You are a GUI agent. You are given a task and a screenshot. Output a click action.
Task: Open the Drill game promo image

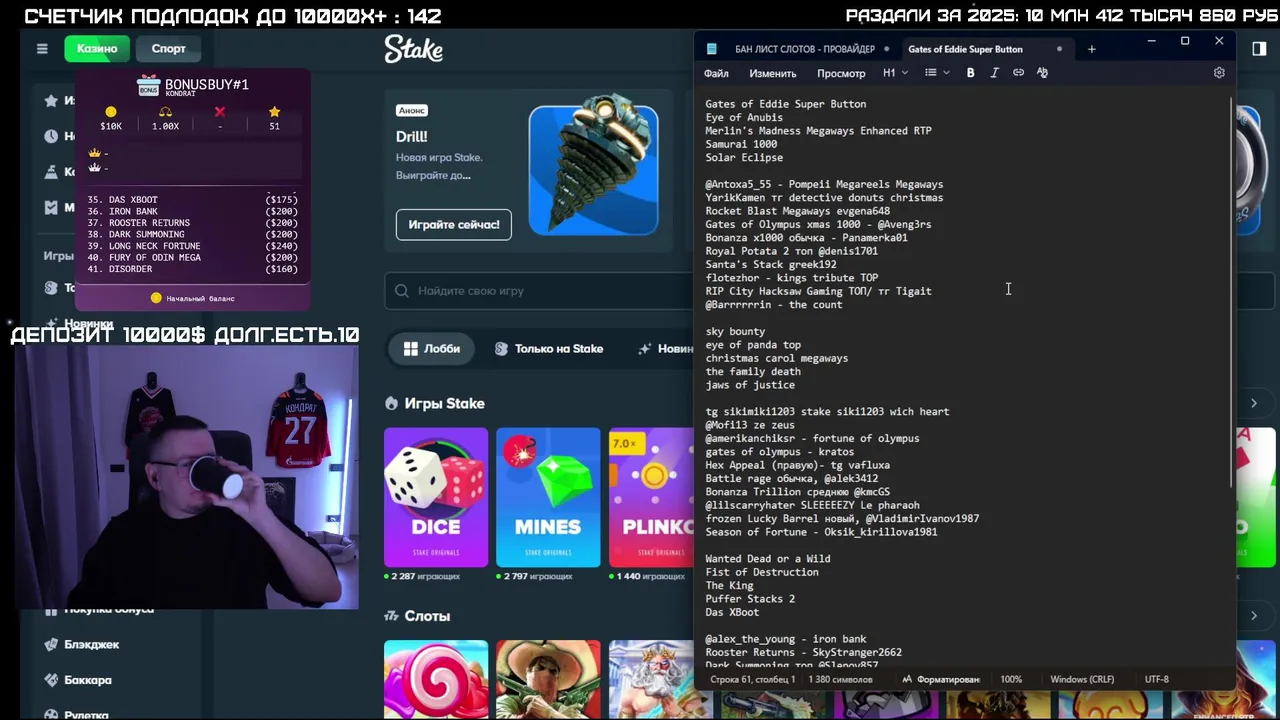coord(593,166)
